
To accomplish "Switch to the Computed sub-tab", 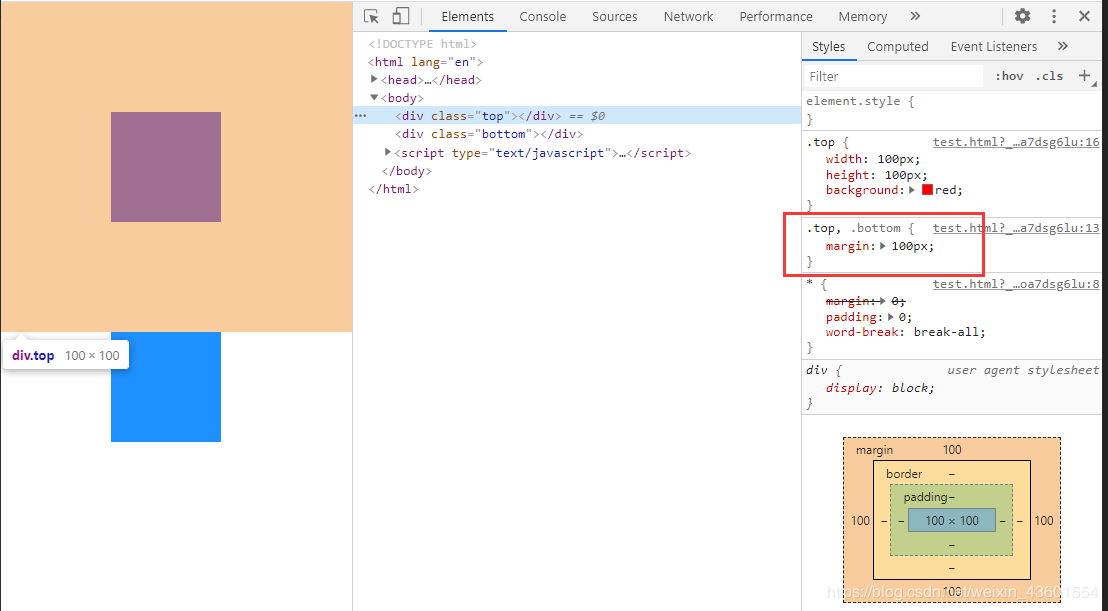I will click(897, 47).
